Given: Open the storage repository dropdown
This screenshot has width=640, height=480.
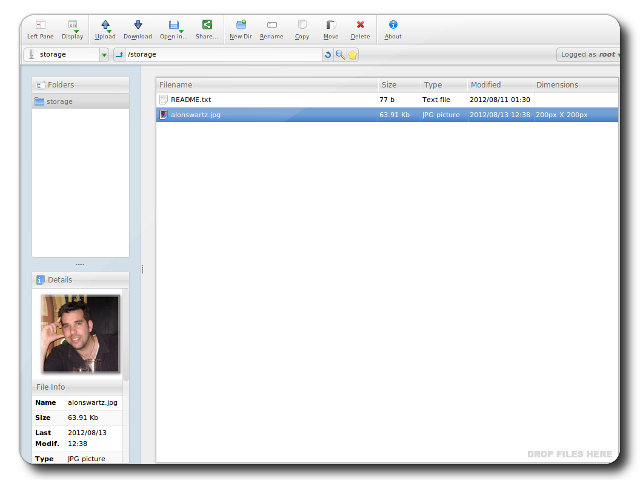Looking at the screenshot, I should click(104, 55).
